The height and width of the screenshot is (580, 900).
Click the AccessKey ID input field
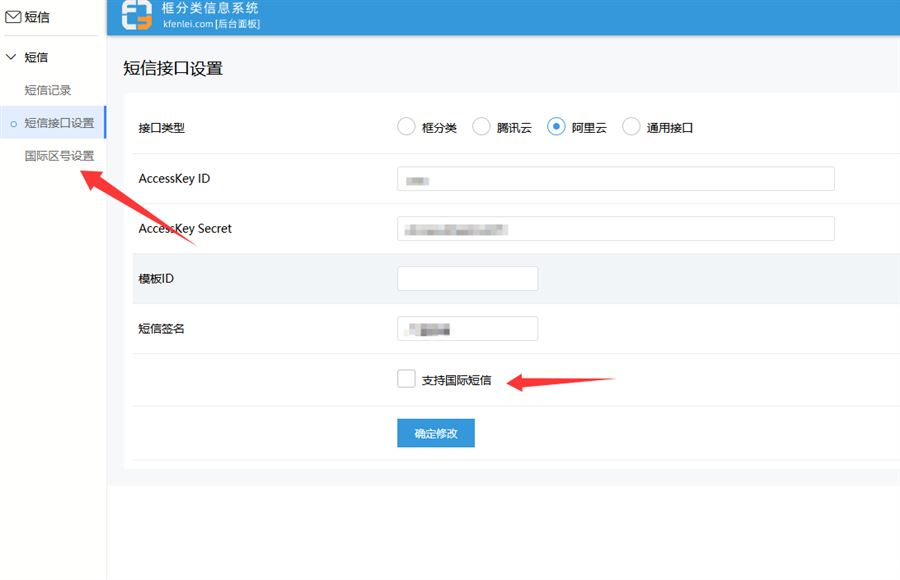615,179
